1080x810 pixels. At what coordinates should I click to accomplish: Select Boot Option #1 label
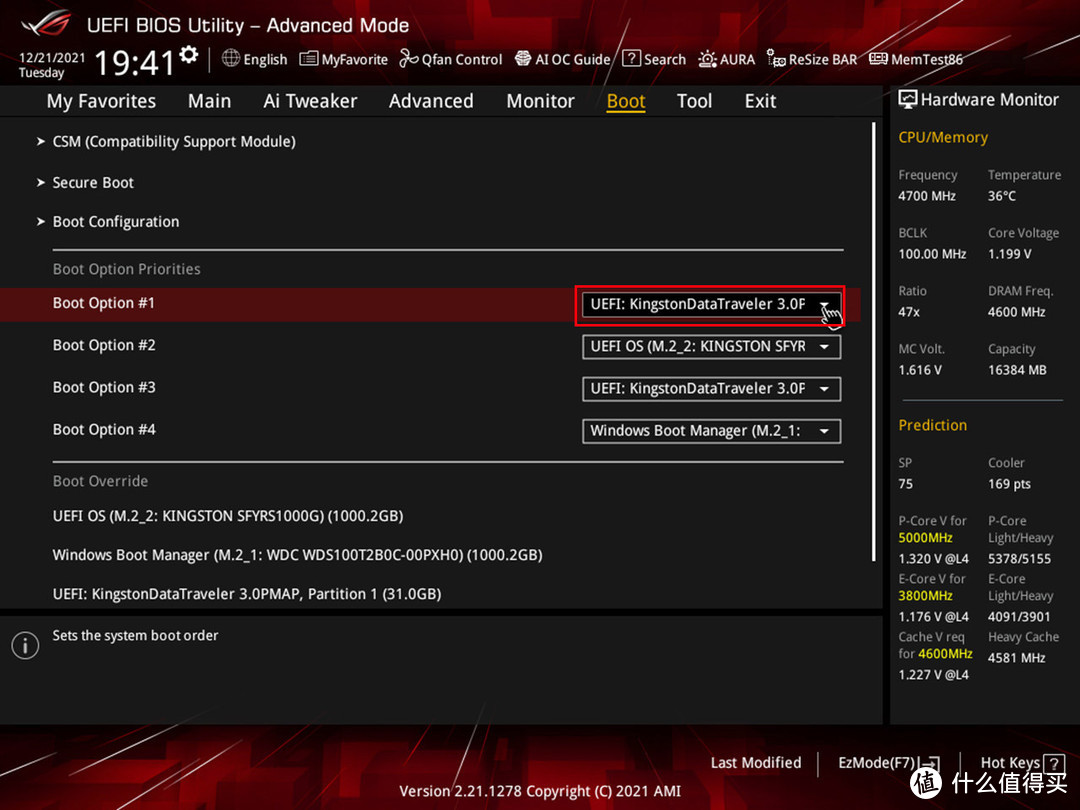point(104,303)
